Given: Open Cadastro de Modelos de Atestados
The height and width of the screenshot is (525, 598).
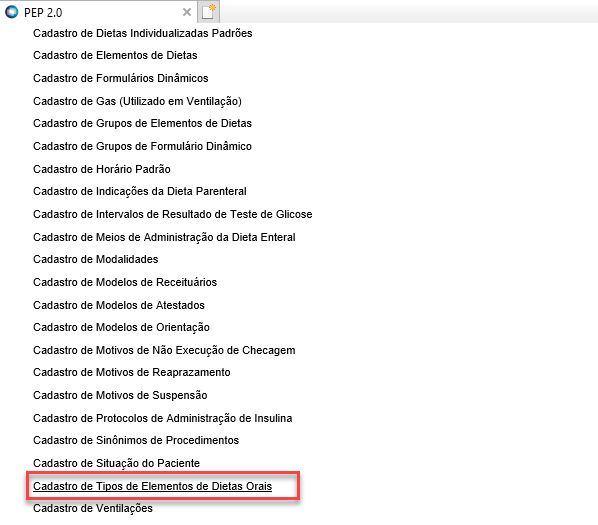Looking at the screenshot, I should (119, 305).
